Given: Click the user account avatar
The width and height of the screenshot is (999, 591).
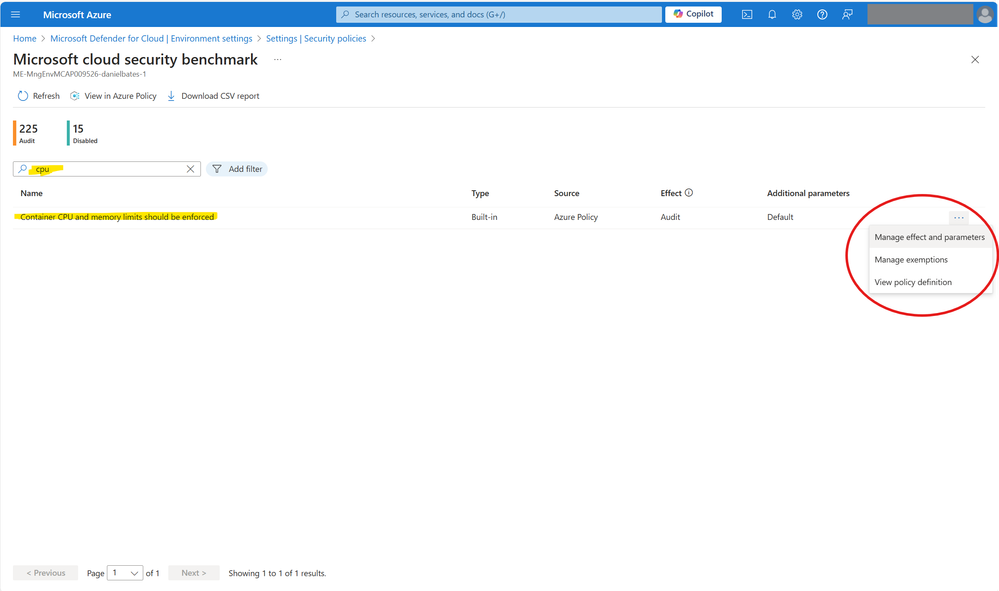Looking at the screenshot, I should 984,14.
